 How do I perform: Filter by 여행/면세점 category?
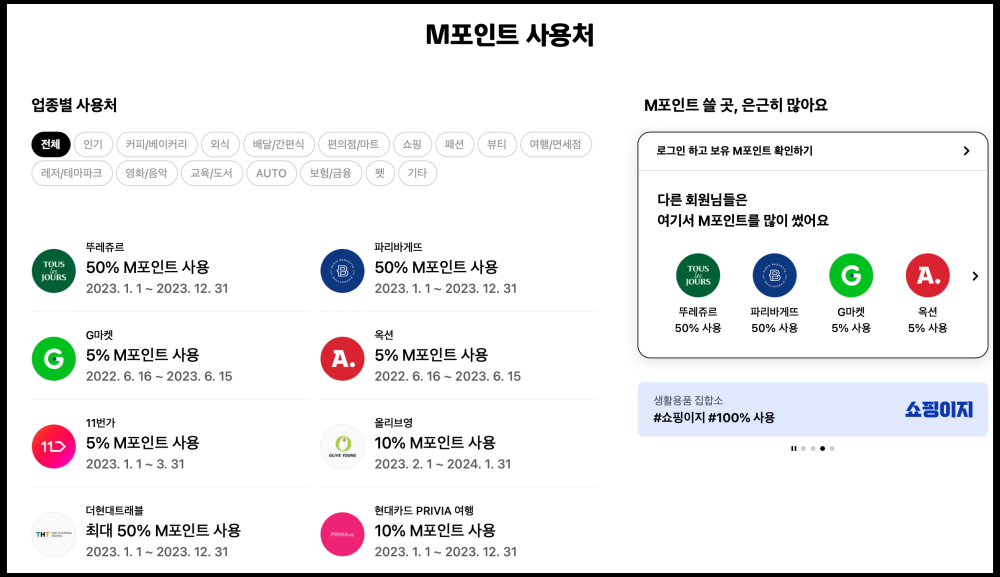coord(555,144)
